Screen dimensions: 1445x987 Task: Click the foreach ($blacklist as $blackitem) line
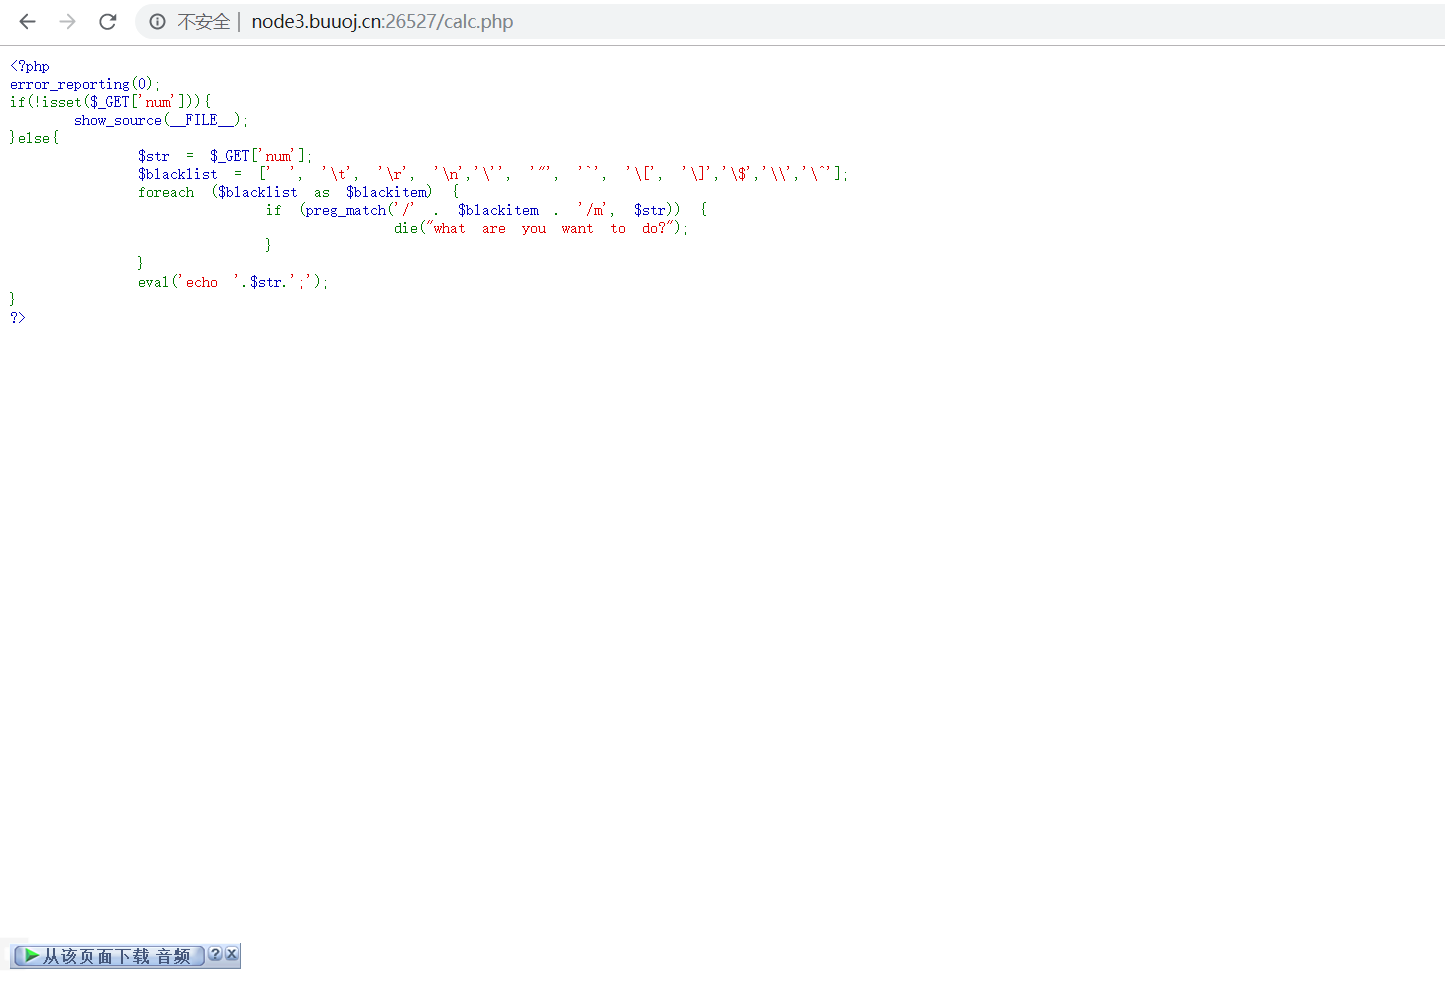pyautogui.click(x=298, y=192)
